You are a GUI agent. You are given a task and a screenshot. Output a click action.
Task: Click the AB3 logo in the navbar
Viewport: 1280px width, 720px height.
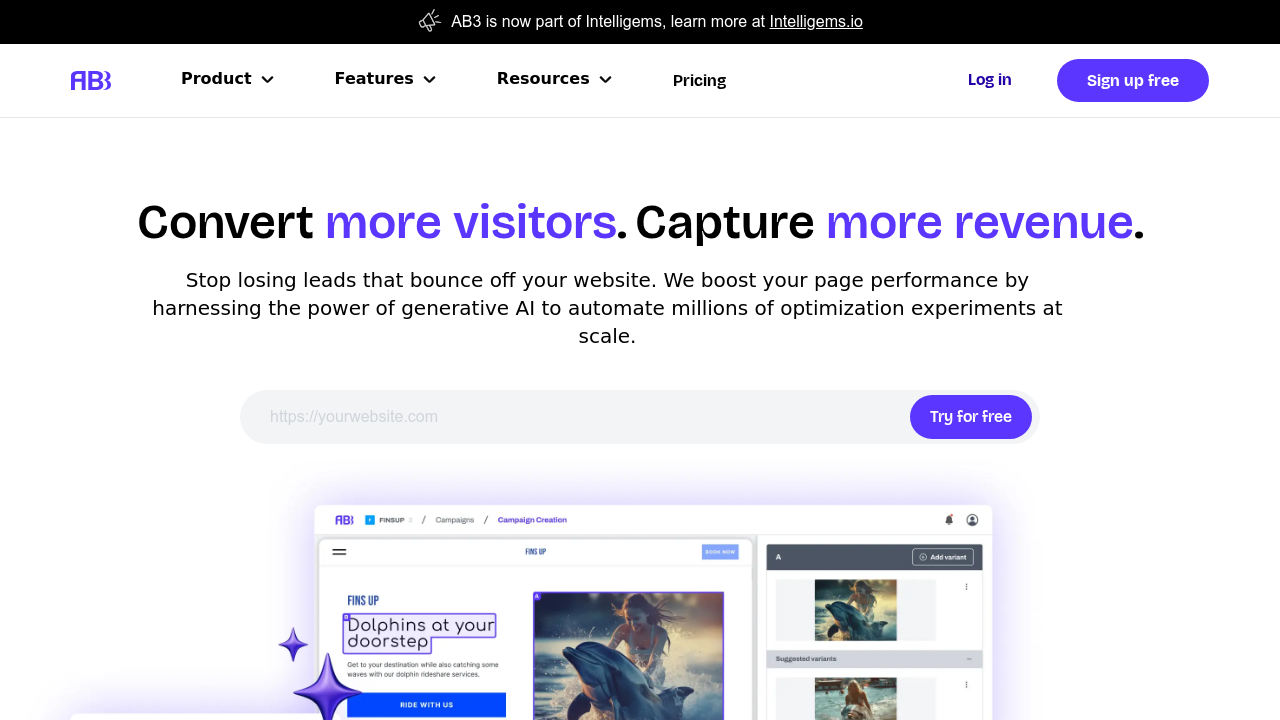91,81
